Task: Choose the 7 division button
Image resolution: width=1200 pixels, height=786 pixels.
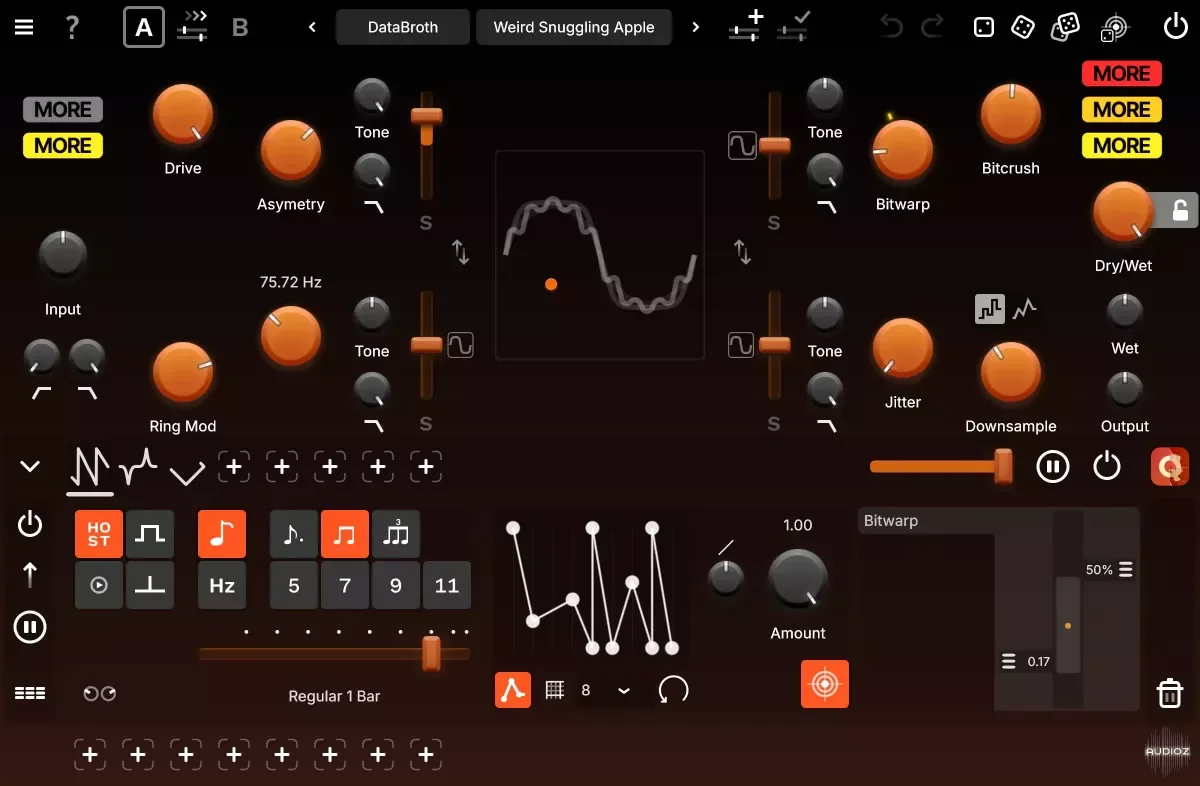Action: (x=345, y=586)
